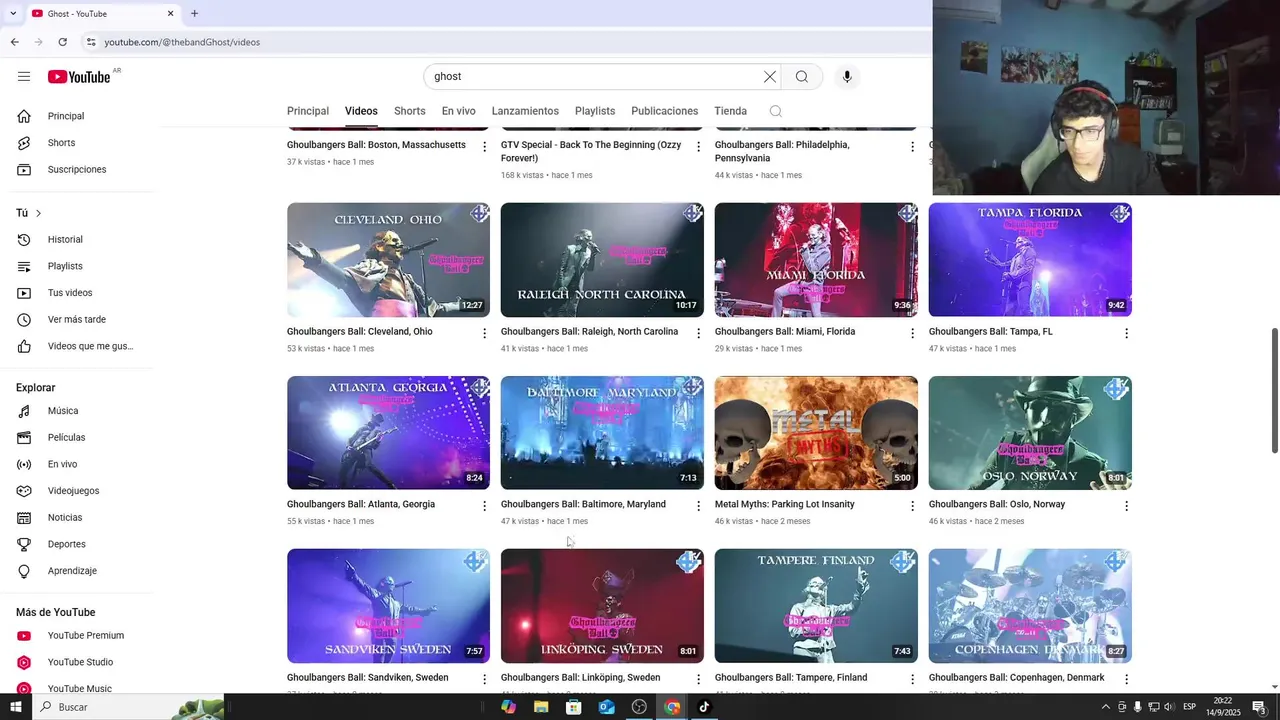Play the Tampa Florida video thumbnail
Viewport: 1280px width, 720px height.
pyautogui.click(x=1030, y=260)
